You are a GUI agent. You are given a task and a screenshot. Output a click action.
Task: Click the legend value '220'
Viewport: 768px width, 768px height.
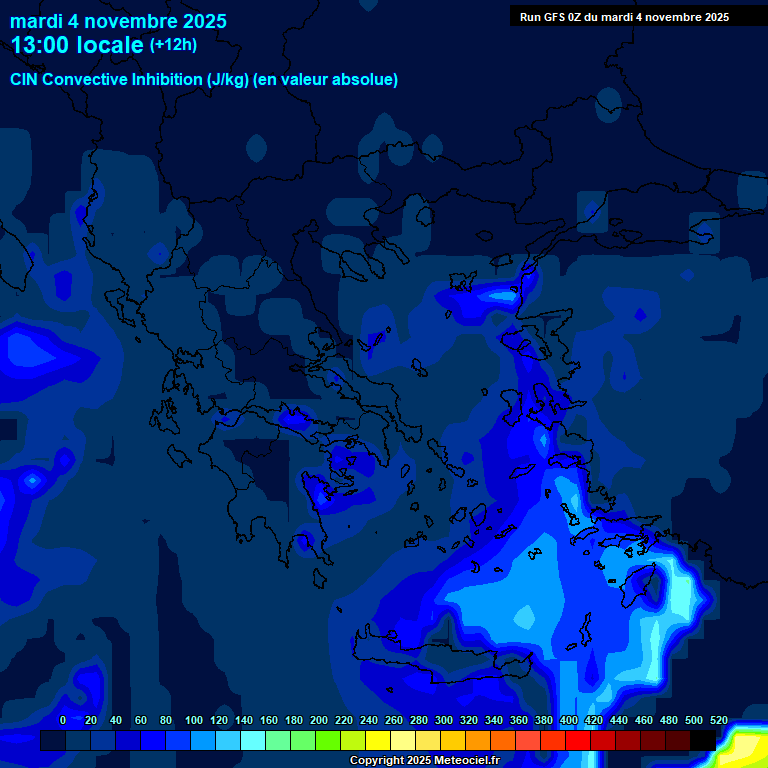tap(344, 720)
